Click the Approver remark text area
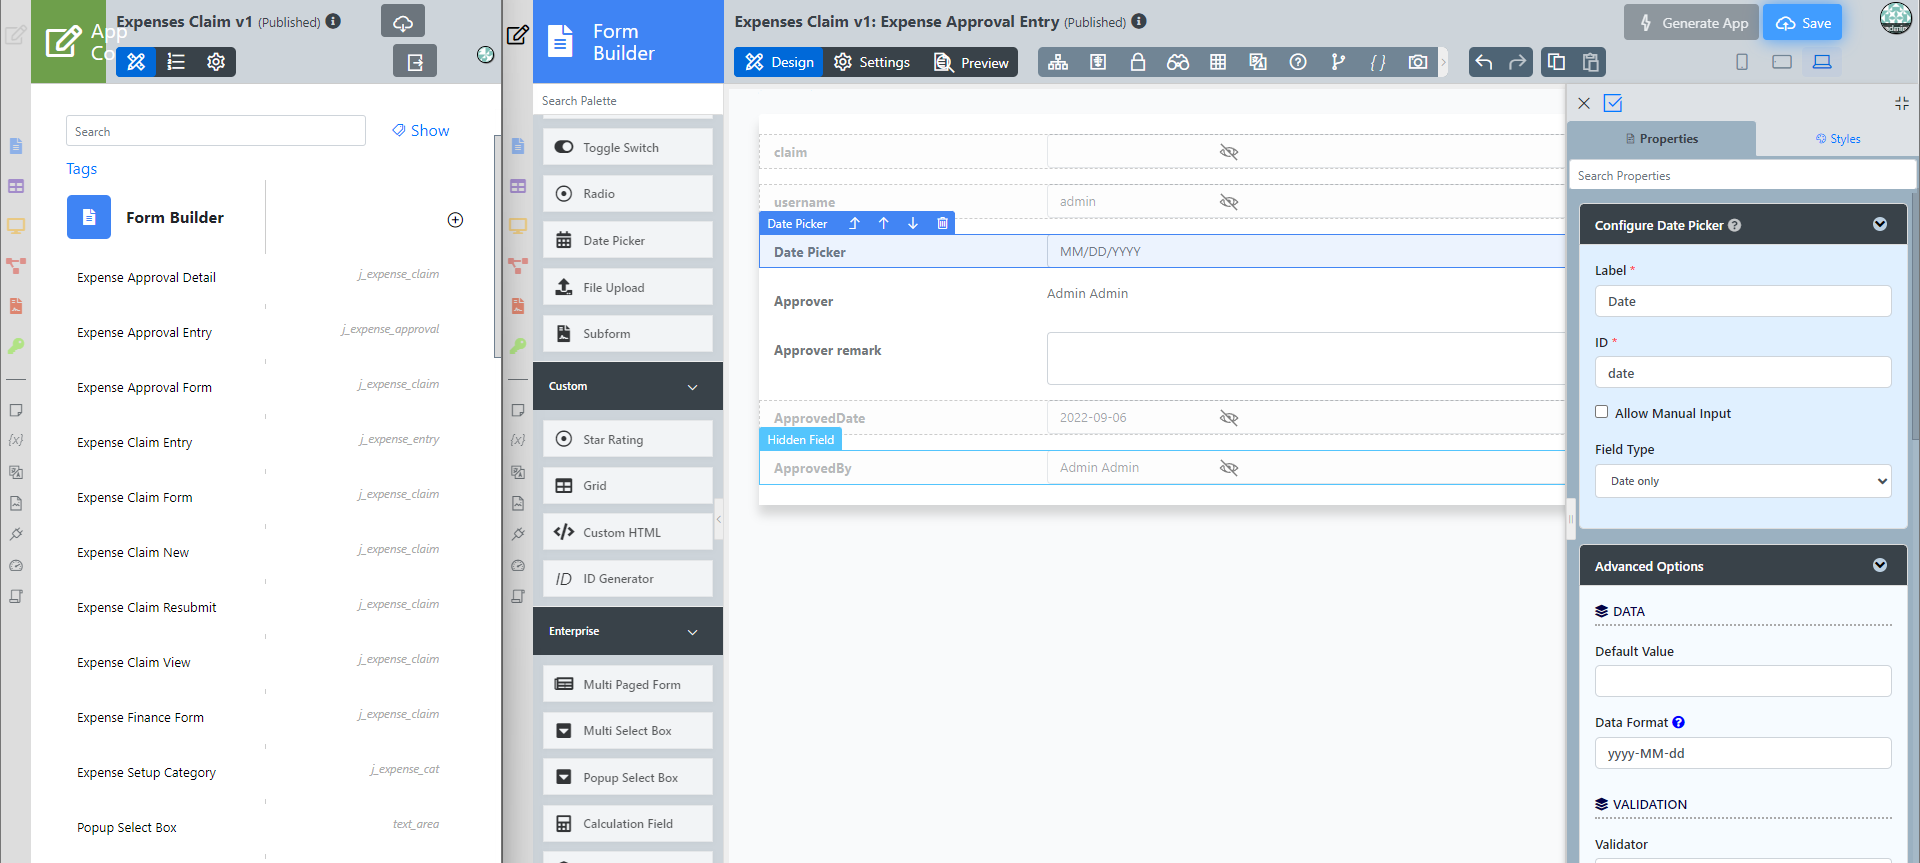The height and width of the screenshot is (863, 1920). [1305, 358]
